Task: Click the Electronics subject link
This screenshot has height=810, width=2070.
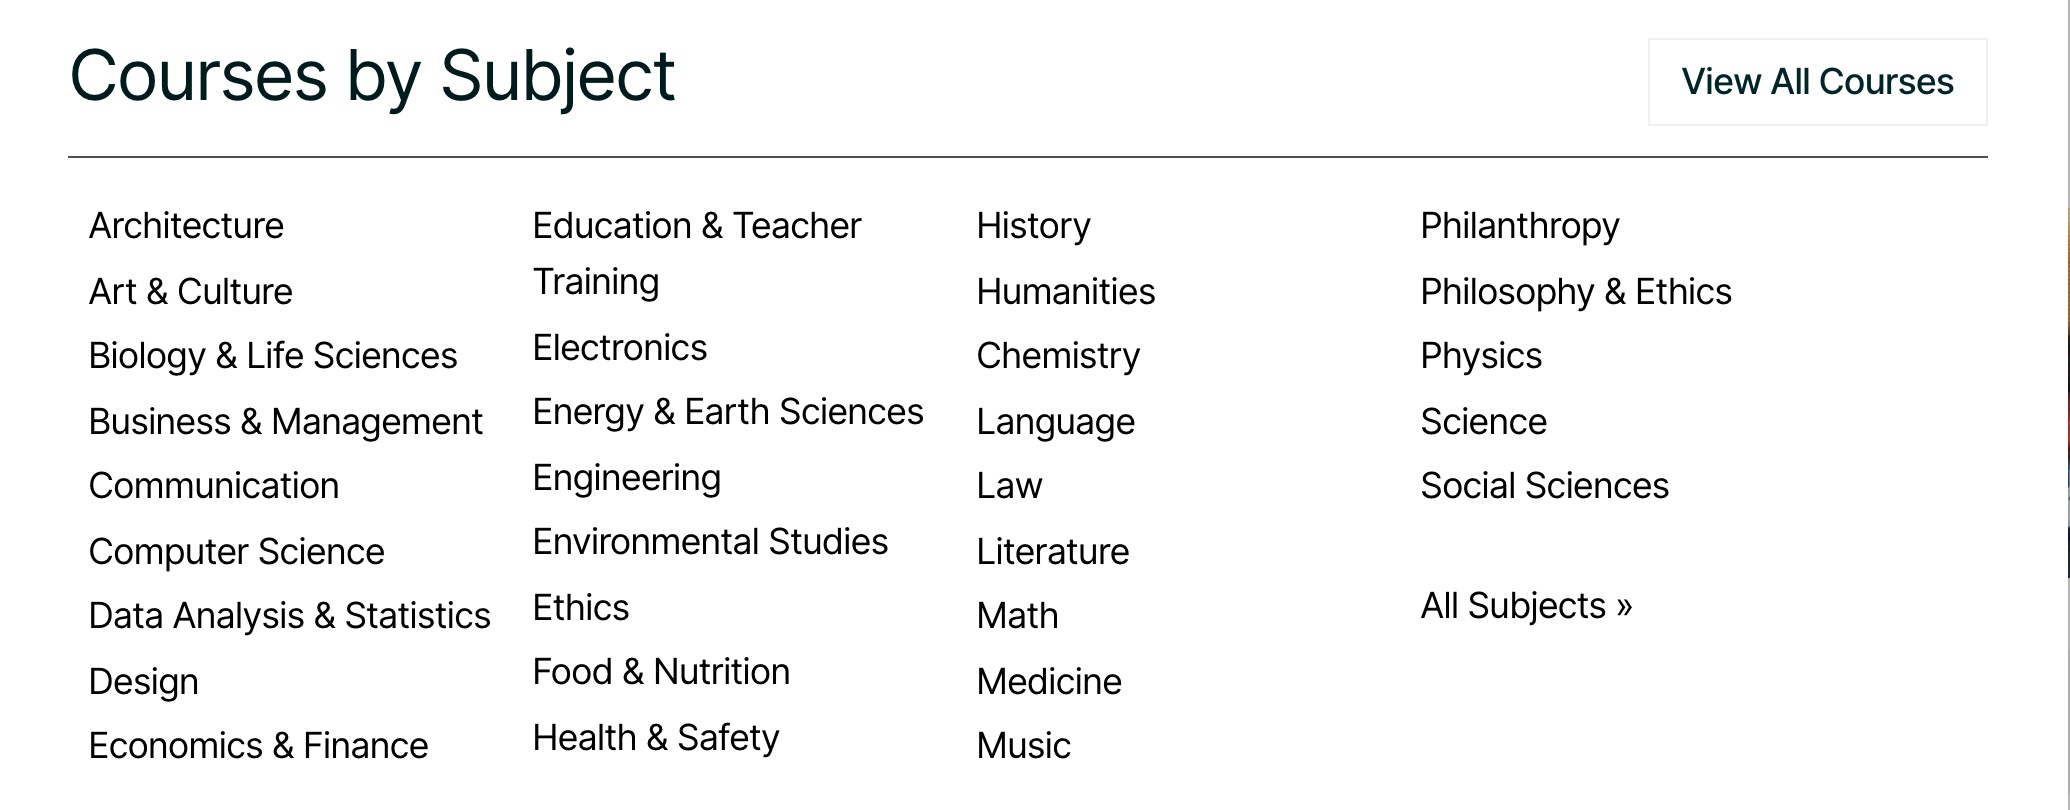Action: point(619,348)
